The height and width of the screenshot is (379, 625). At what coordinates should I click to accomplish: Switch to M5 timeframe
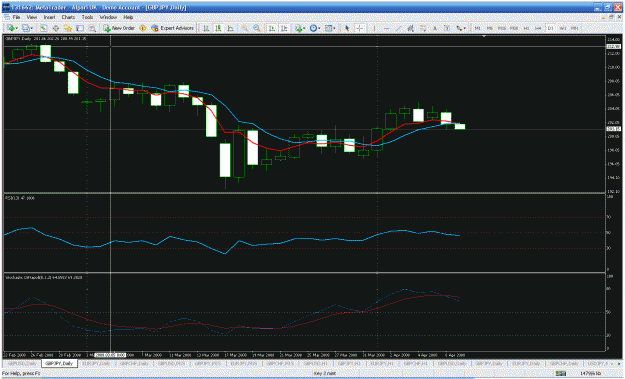click(x=489, y=28)
